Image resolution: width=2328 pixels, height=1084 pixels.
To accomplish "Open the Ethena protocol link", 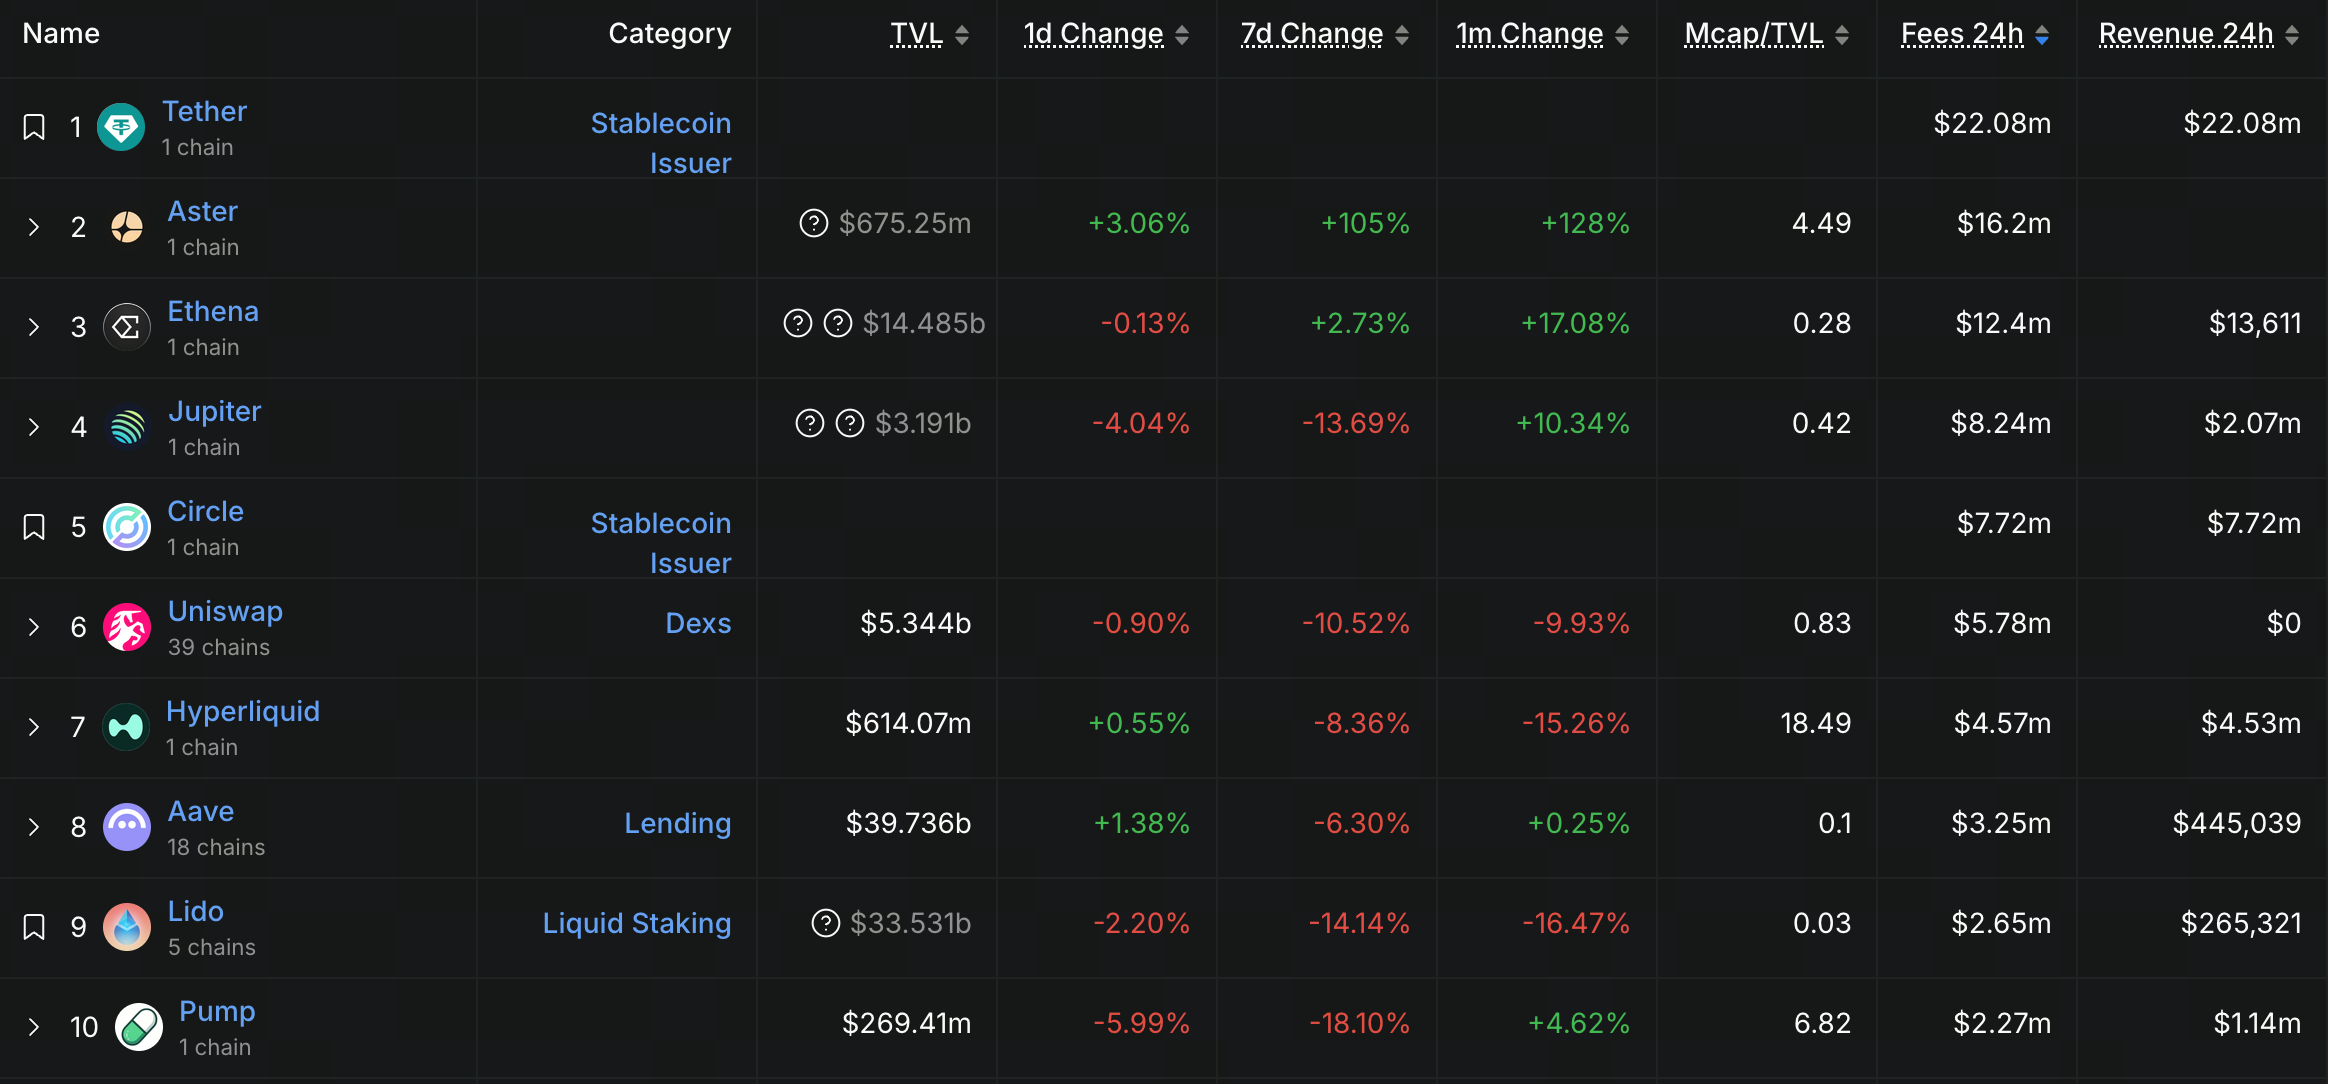I will point(213,311).
